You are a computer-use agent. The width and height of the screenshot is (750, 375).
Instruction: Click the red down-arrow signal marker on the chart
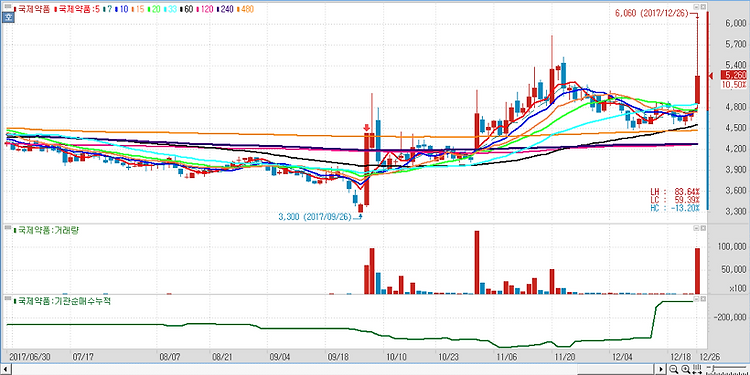366,128
